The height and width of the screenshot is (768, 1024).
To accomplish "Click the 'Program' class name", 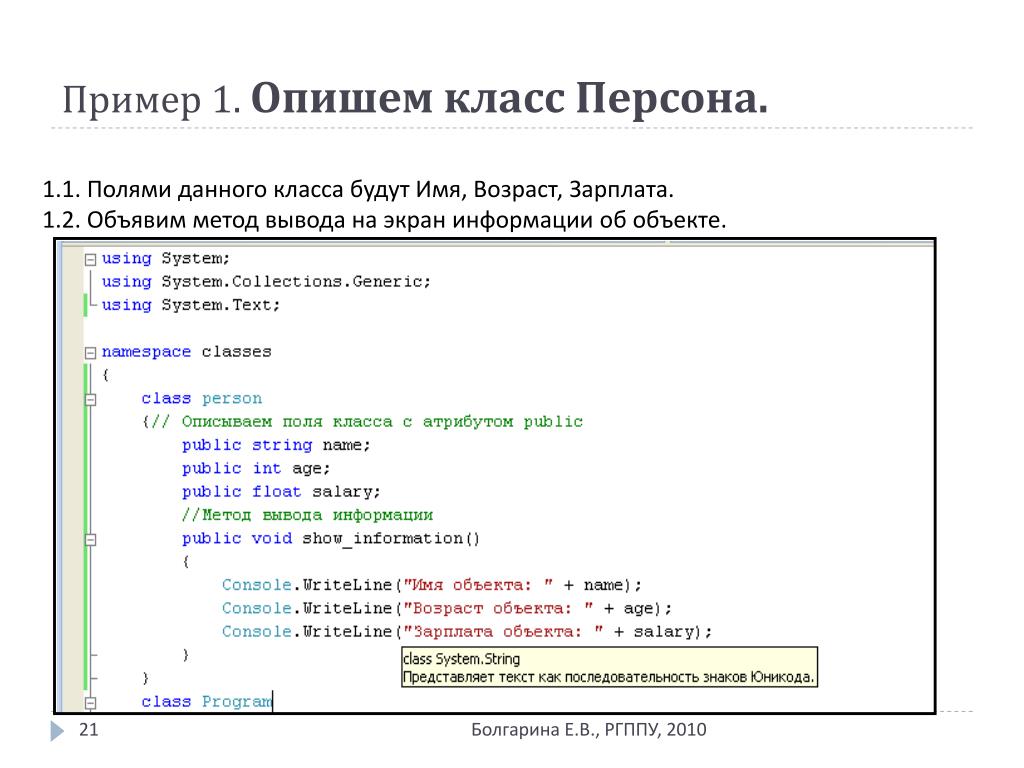I will click(237, 702).
